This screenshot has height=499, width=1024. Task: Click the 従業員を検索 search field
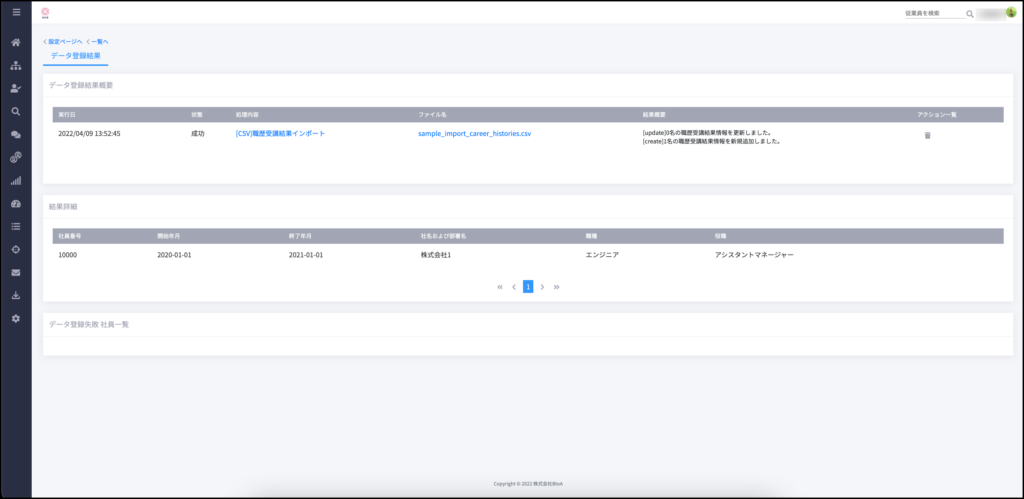pos(935,13)
